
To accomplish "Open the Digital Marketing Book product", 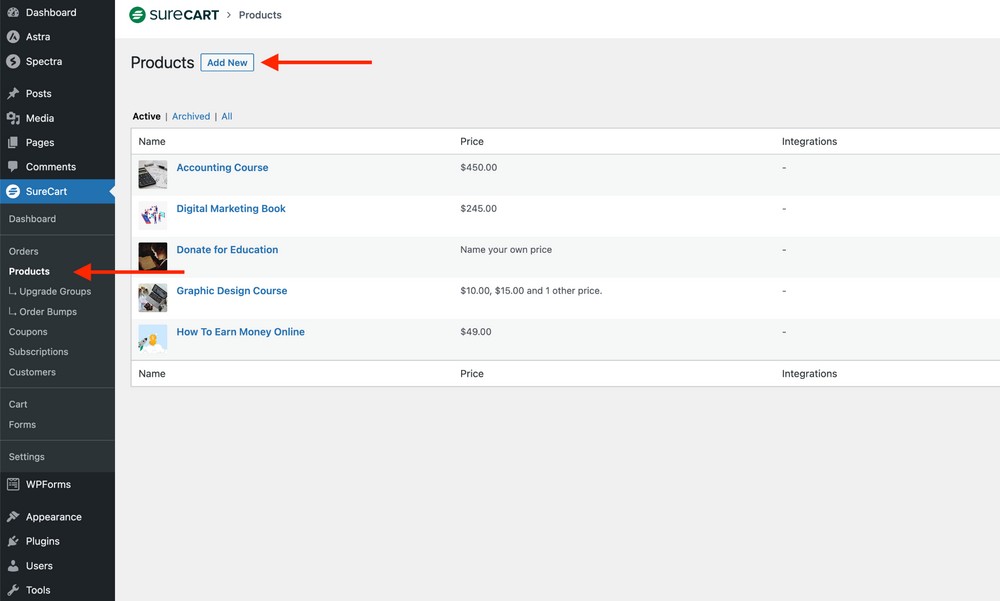I will pyautogui.click(x=231, y=209).
